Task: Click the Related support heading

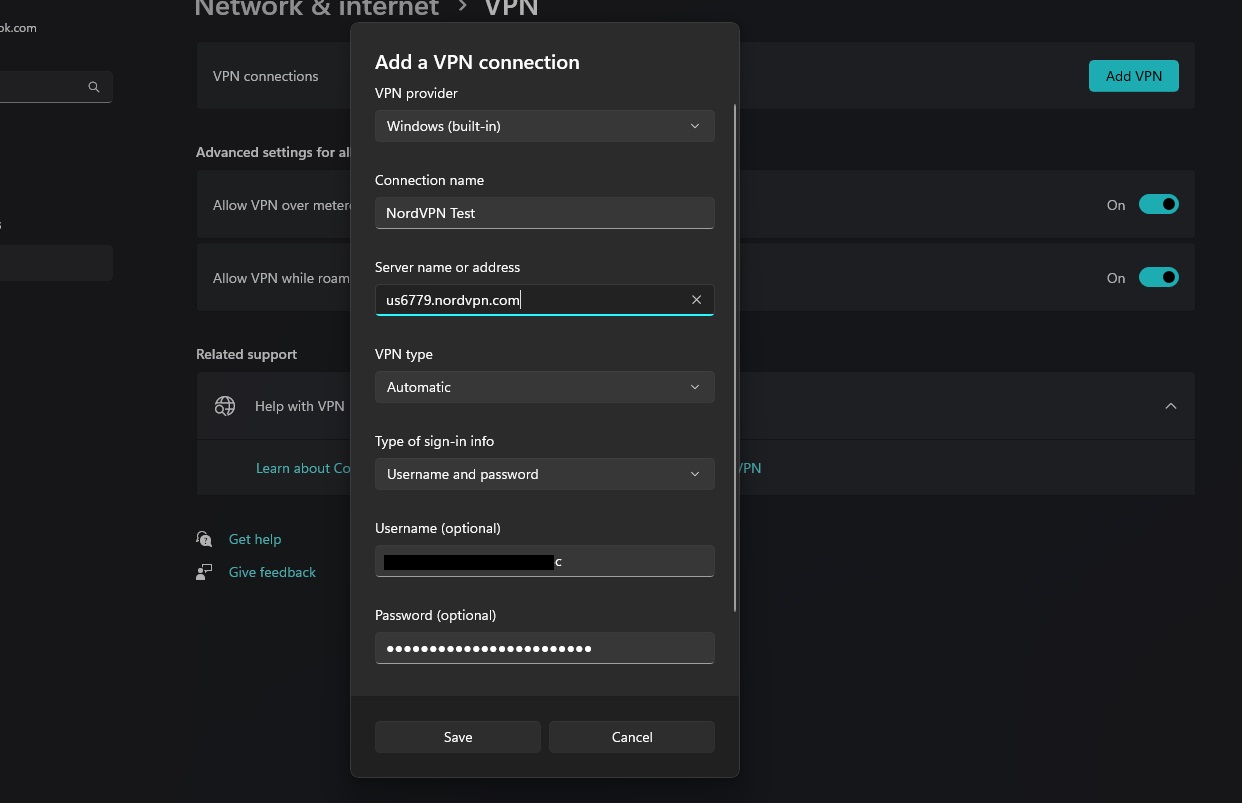Action: 246,354
